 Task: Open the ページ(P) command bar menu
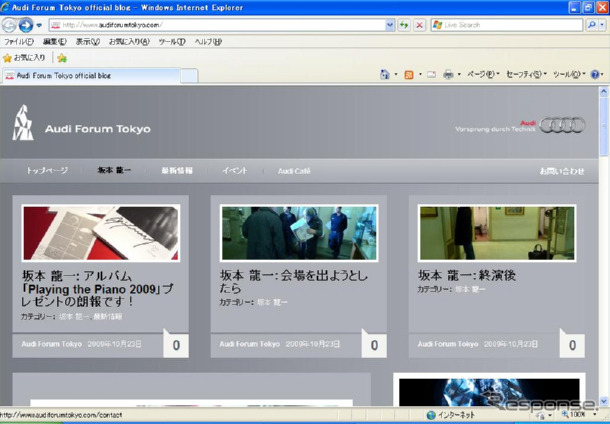(x=483, y=74)
